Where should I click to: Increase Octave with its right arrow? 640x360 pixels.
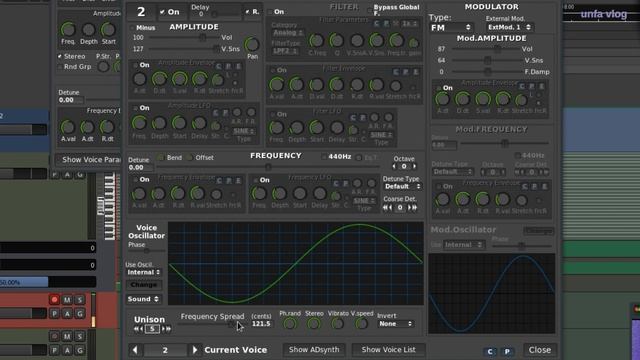(x=414, y=167)
